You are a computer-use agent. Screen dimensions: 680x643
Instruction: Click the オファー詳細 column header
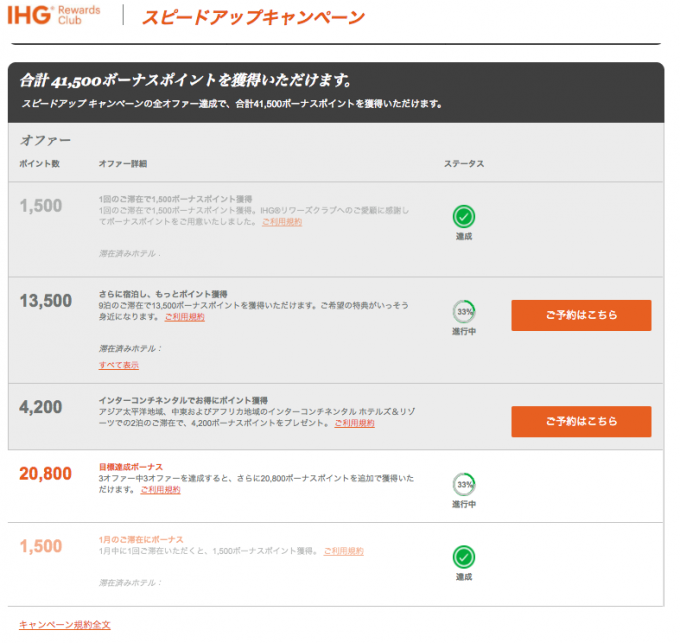coord(123,163)
